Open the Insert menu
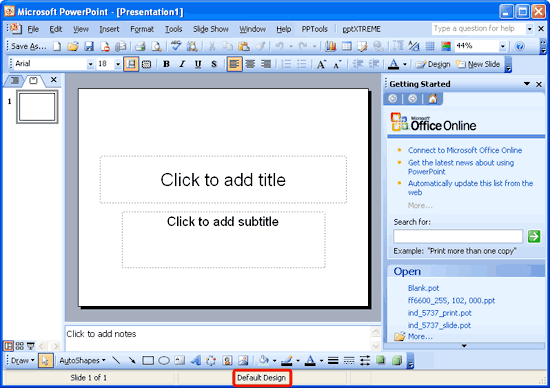The height and width of the screenshot is (388, 550). tap(109, 29)
